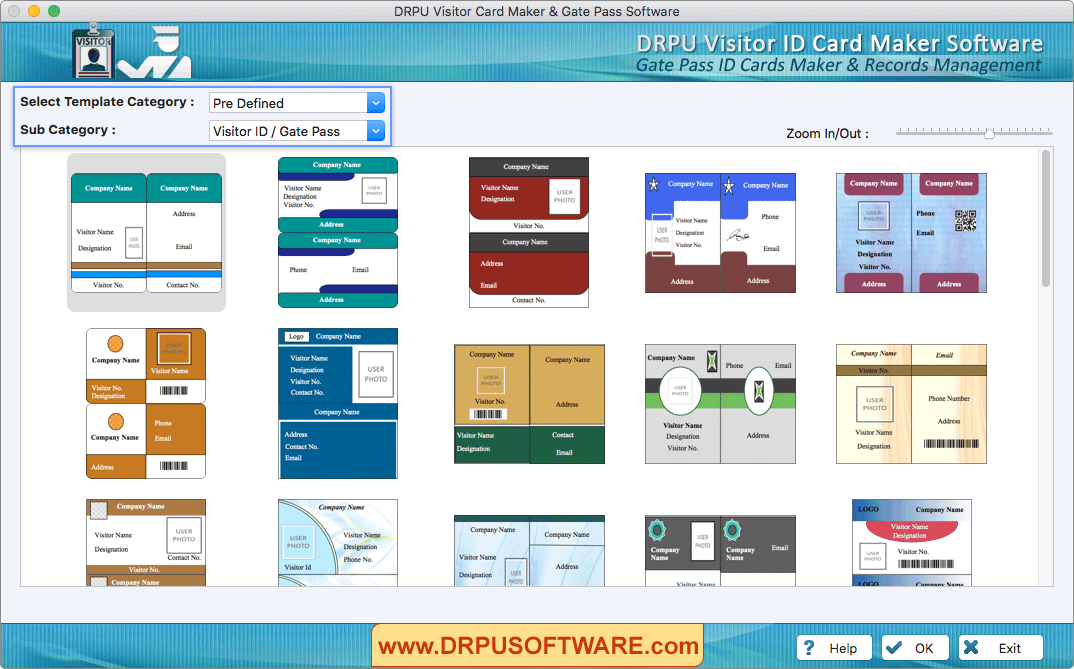Select the blue star template with signature
1074x669 pixels.
(720, 233)
